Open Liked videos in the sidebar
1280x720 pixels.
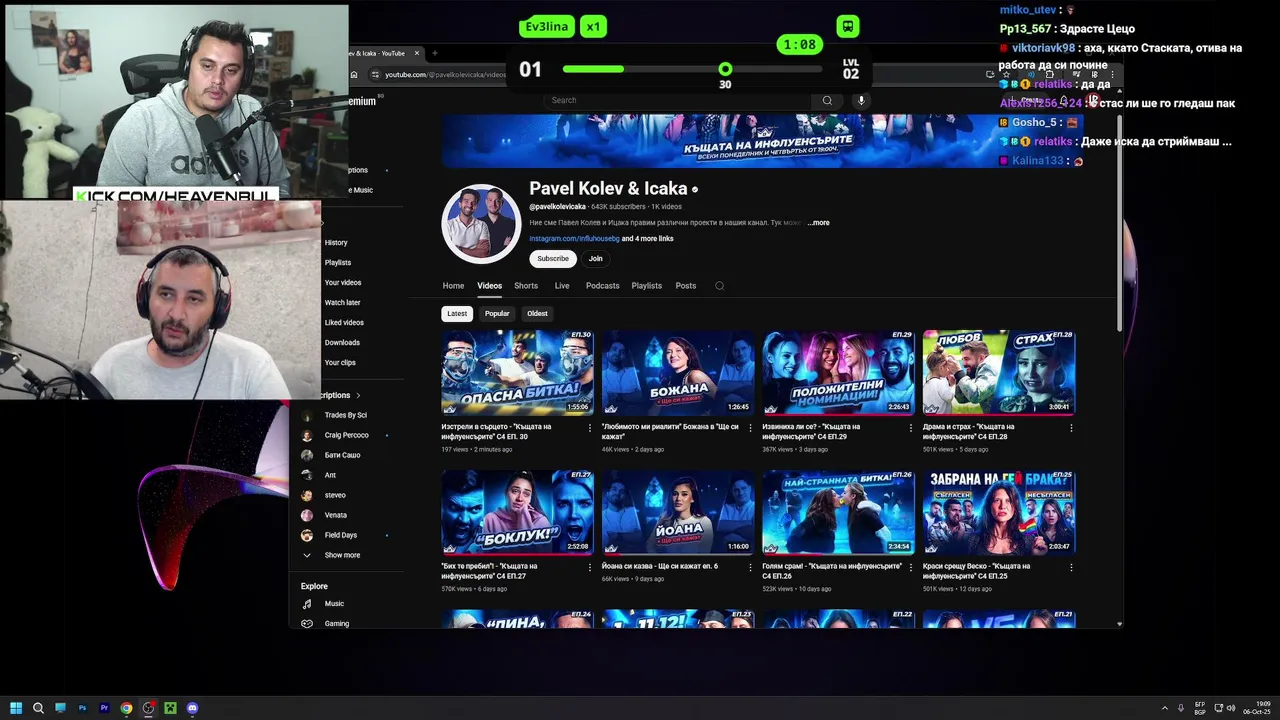pos(344,323)
